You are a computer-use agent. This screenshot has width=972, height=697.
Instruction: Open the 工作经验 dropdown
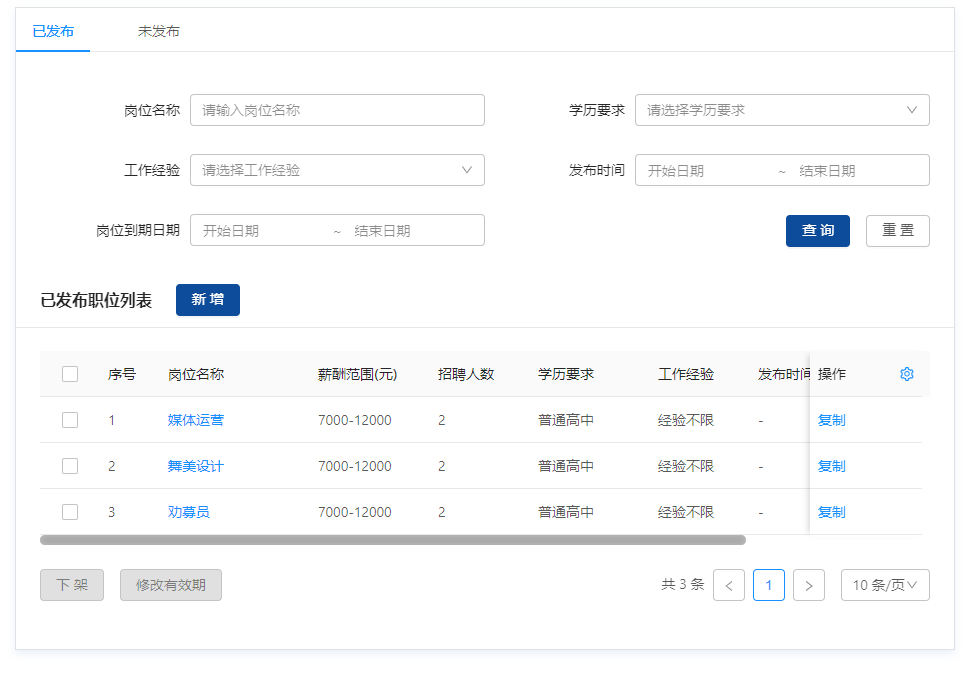337,170
